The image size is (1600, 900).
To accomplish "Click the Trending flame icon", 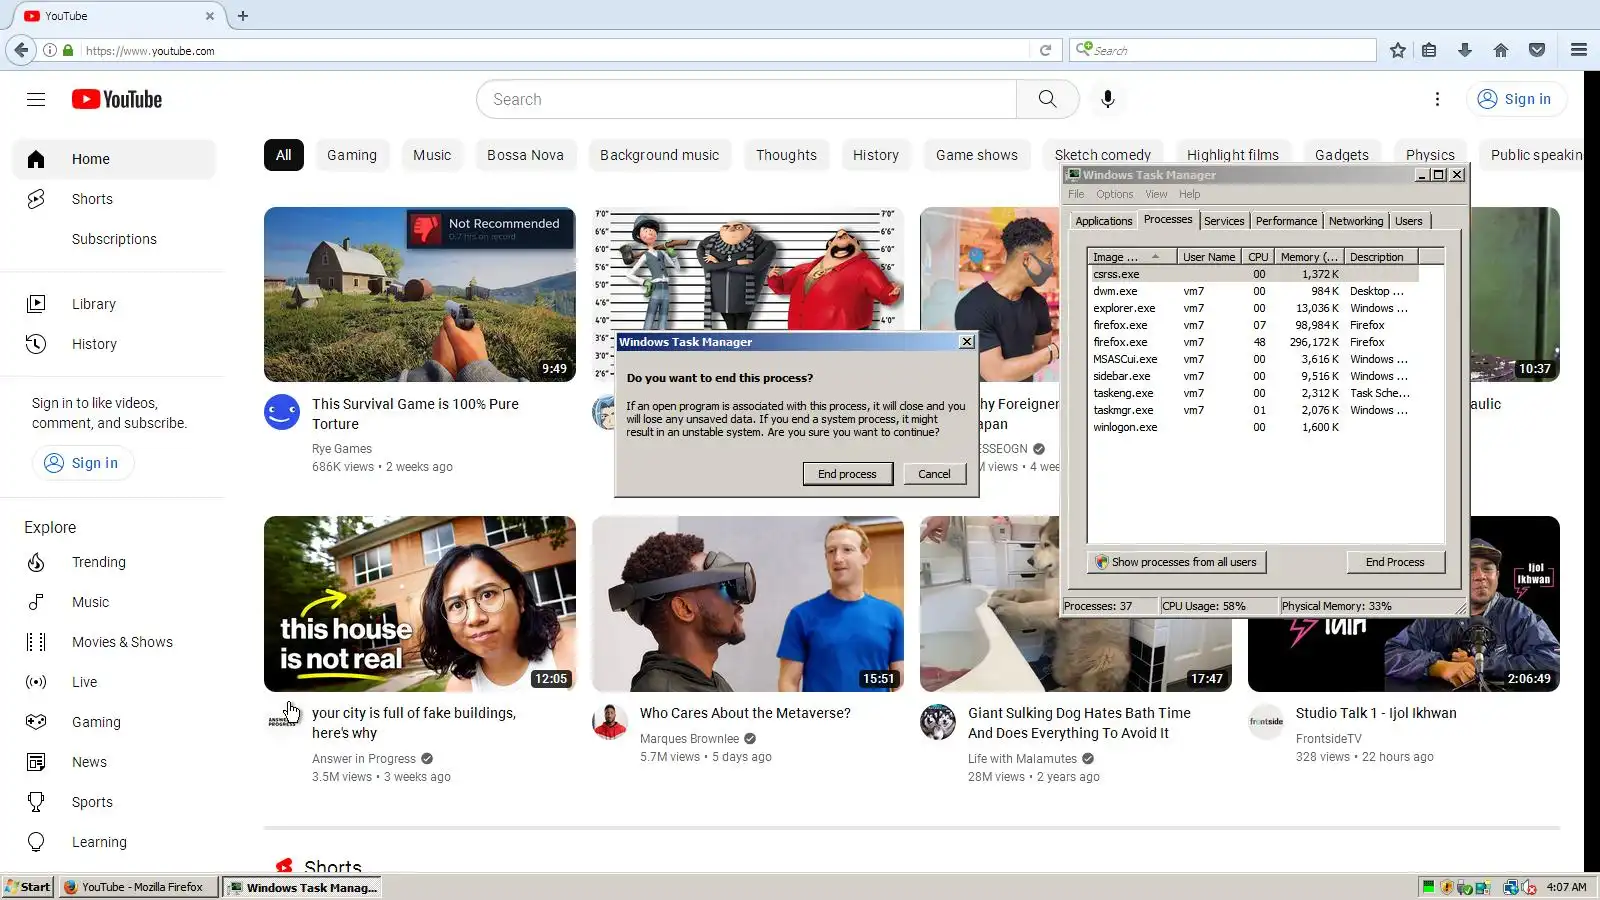I will pos(36,562).
